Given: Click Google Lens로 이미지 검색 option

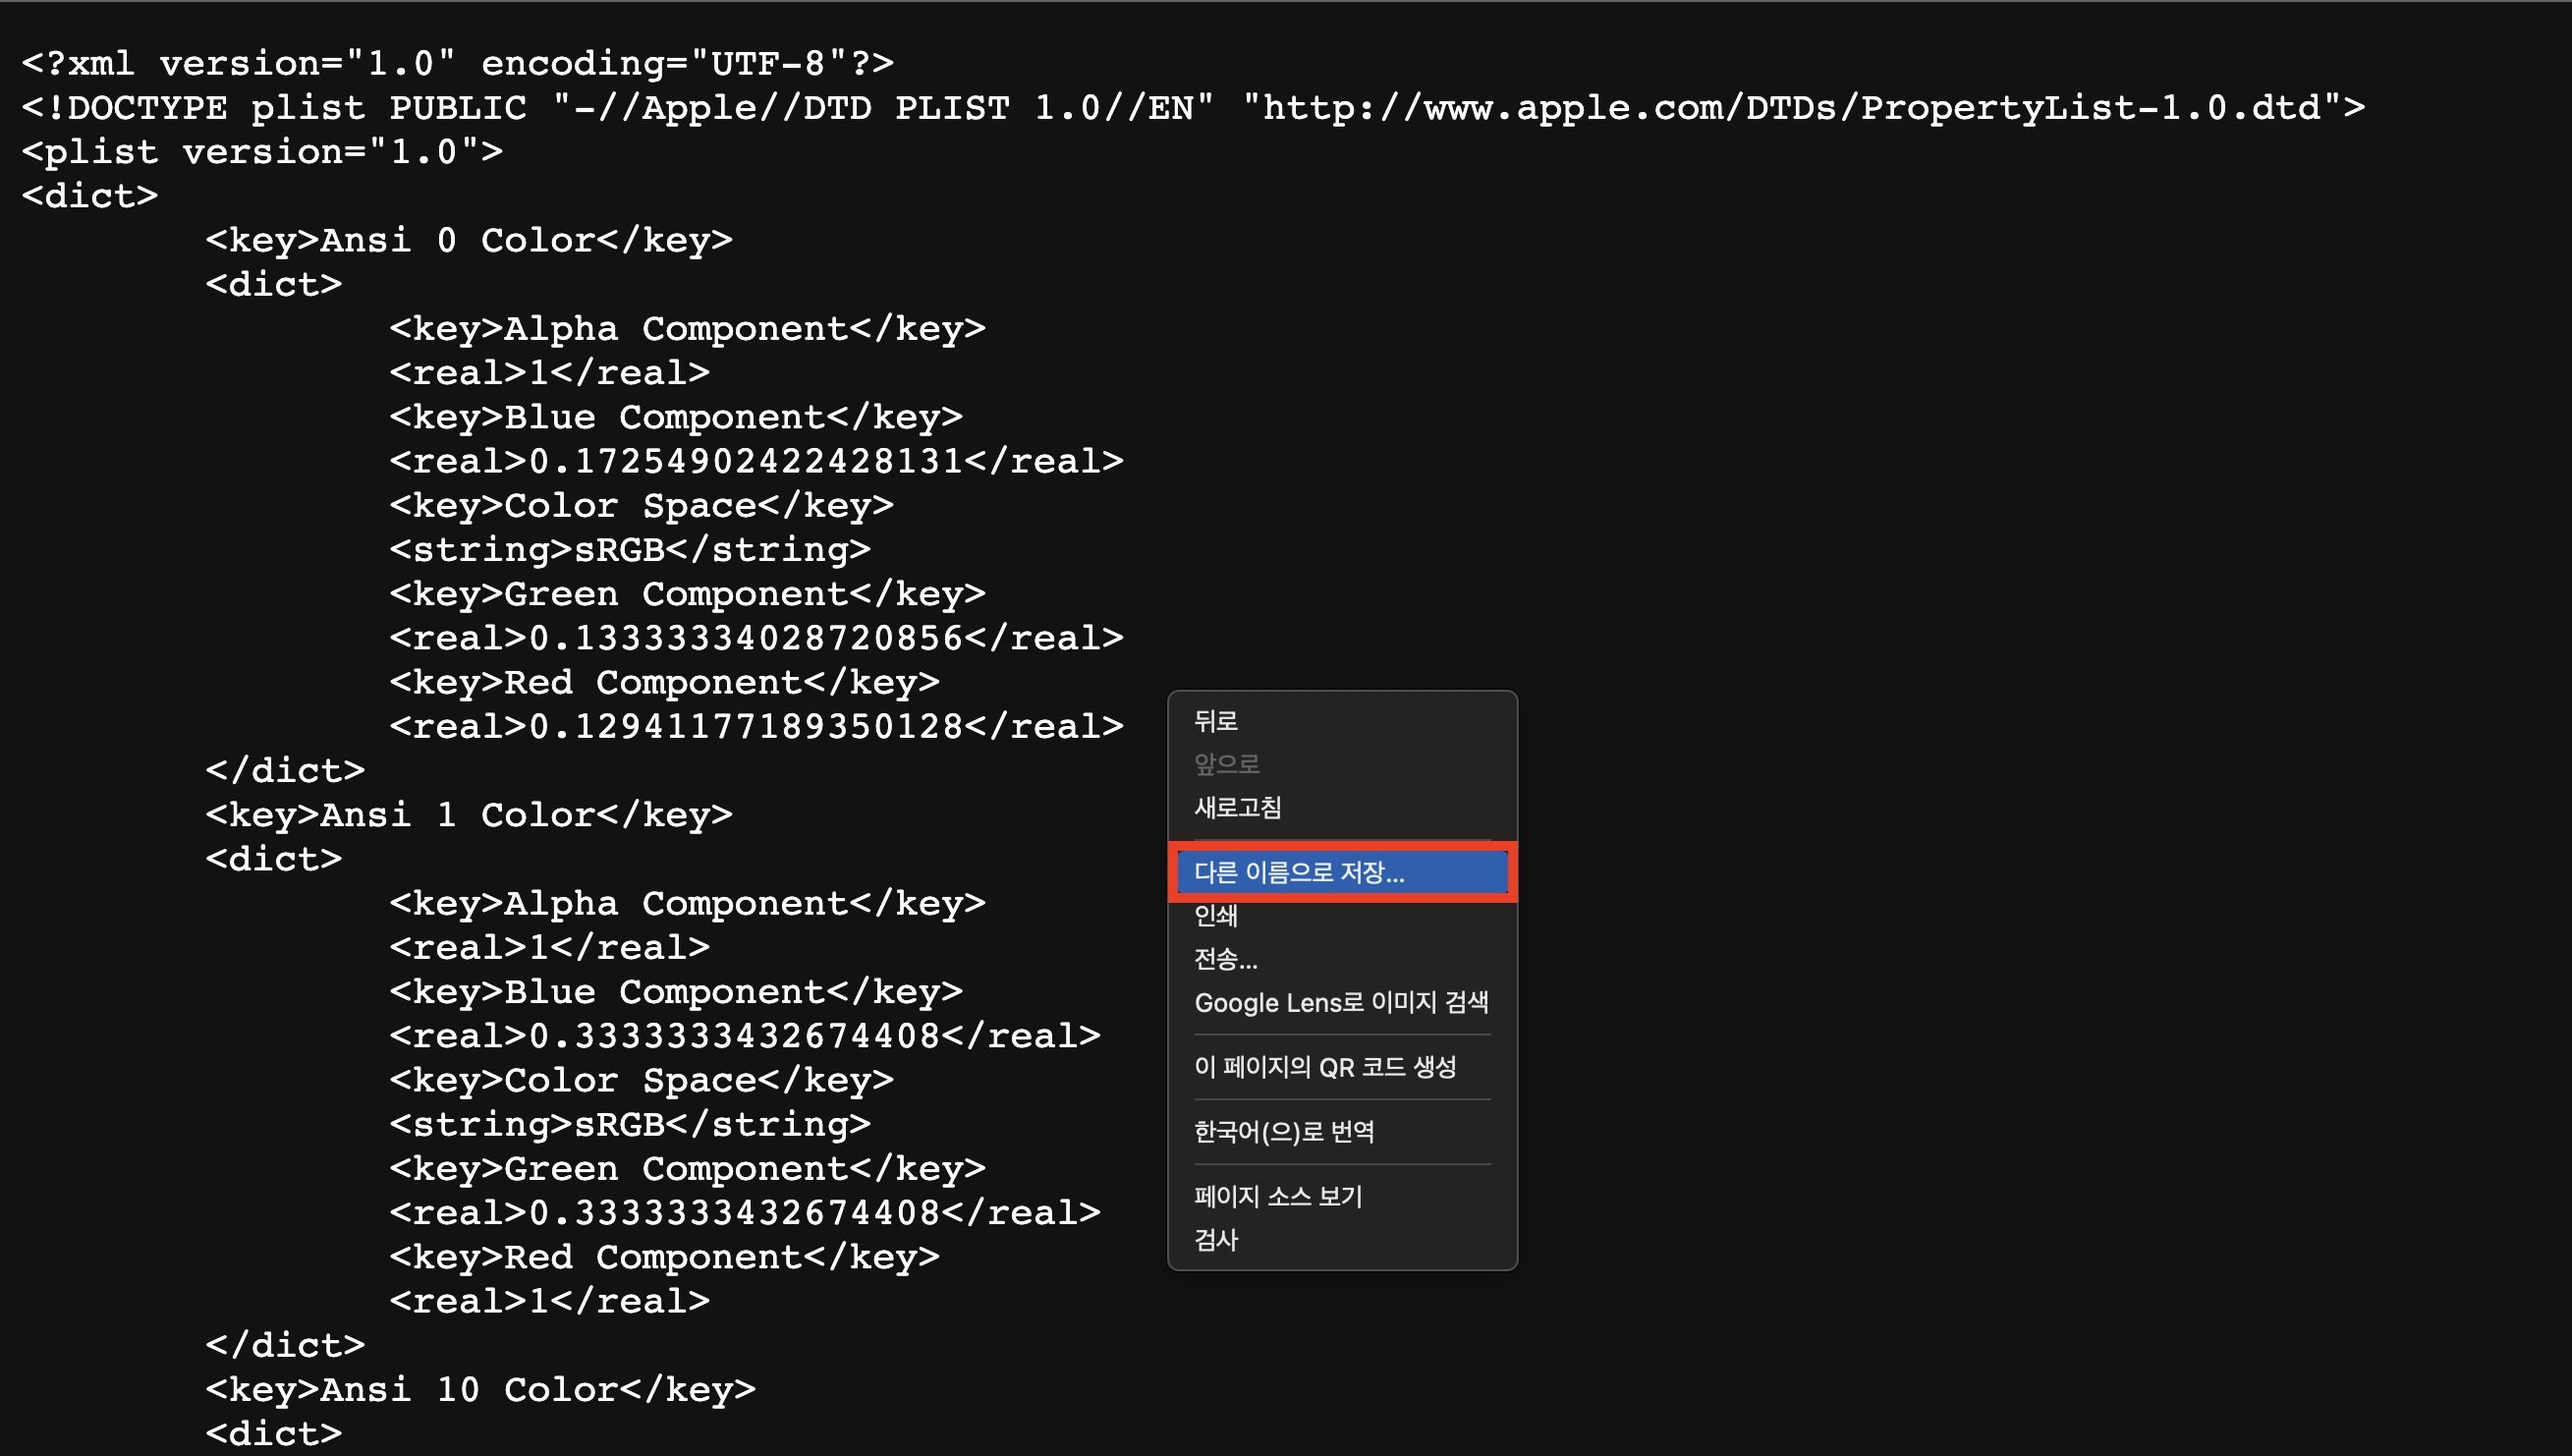Looking at the screenshot, I should point(1341,1002).
